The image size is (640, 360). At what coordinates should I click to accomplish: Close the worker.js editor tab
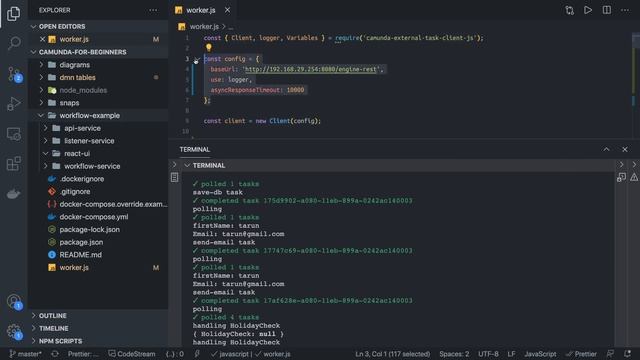(x=227, y=10)
